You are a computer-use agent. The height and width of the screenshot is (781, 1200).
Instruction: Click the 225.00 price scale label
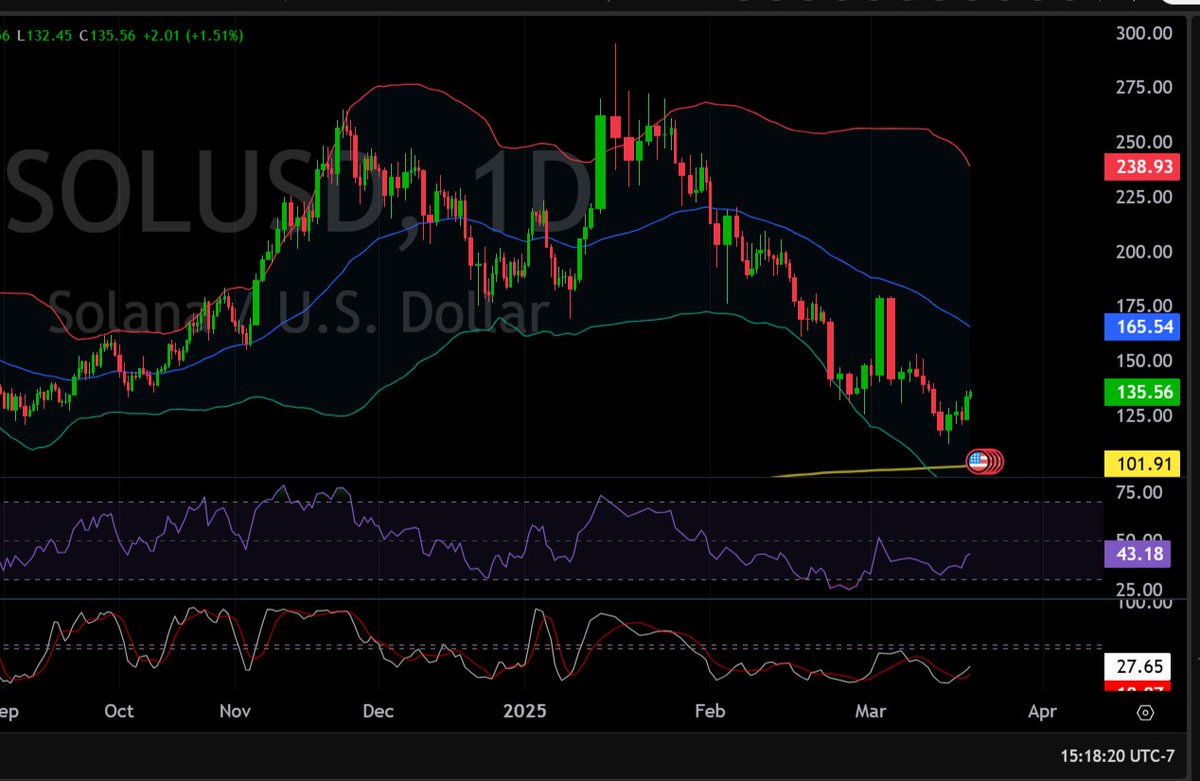click(x=1144, y=197)
